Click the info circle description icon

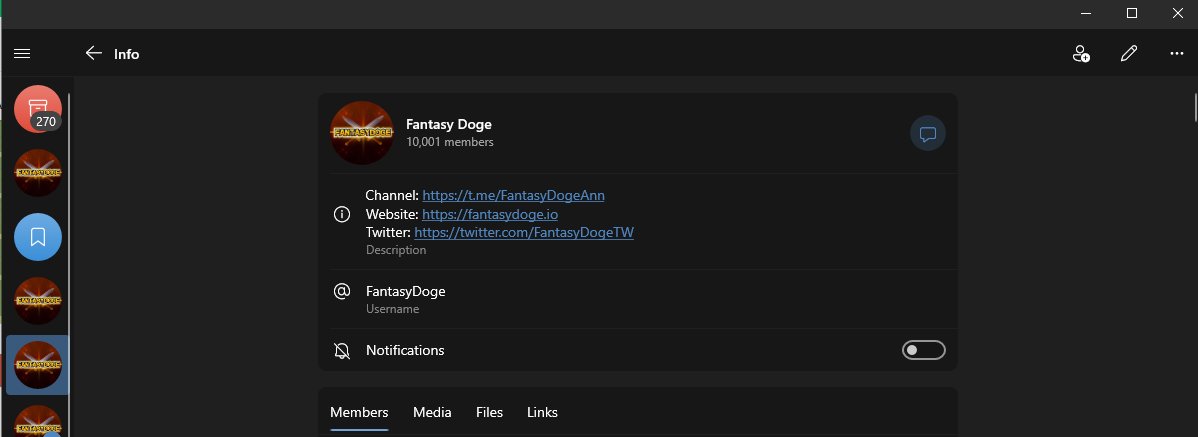coord(342,214)
